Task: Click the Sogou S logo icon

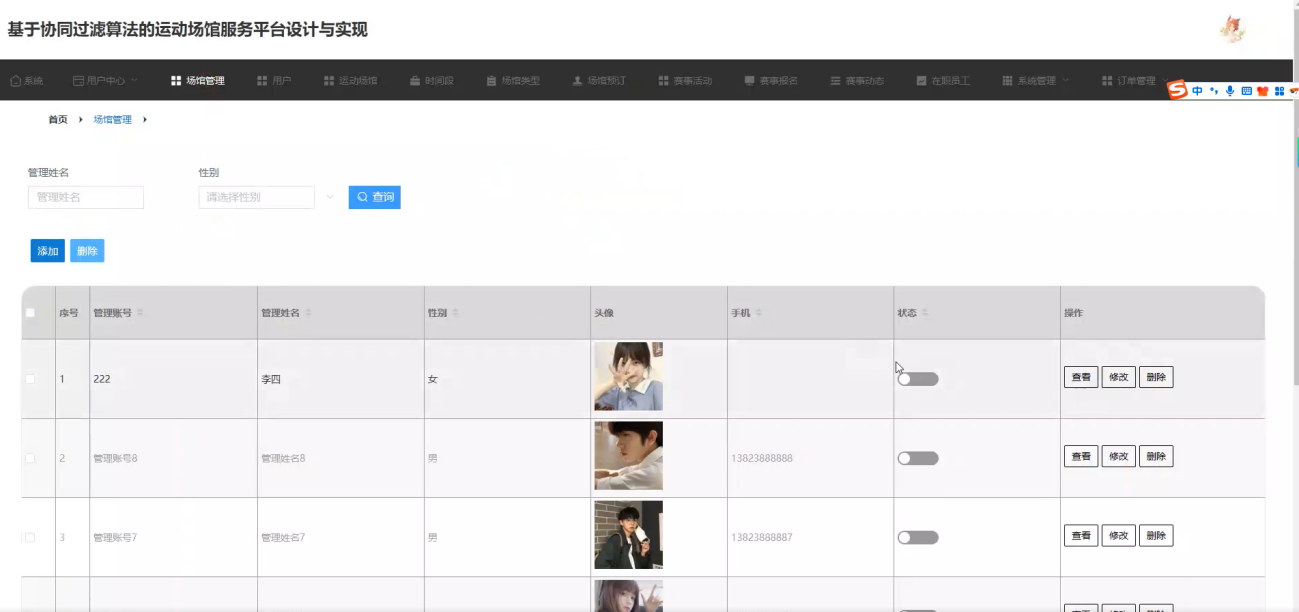Action: [x=1178, y=91]
